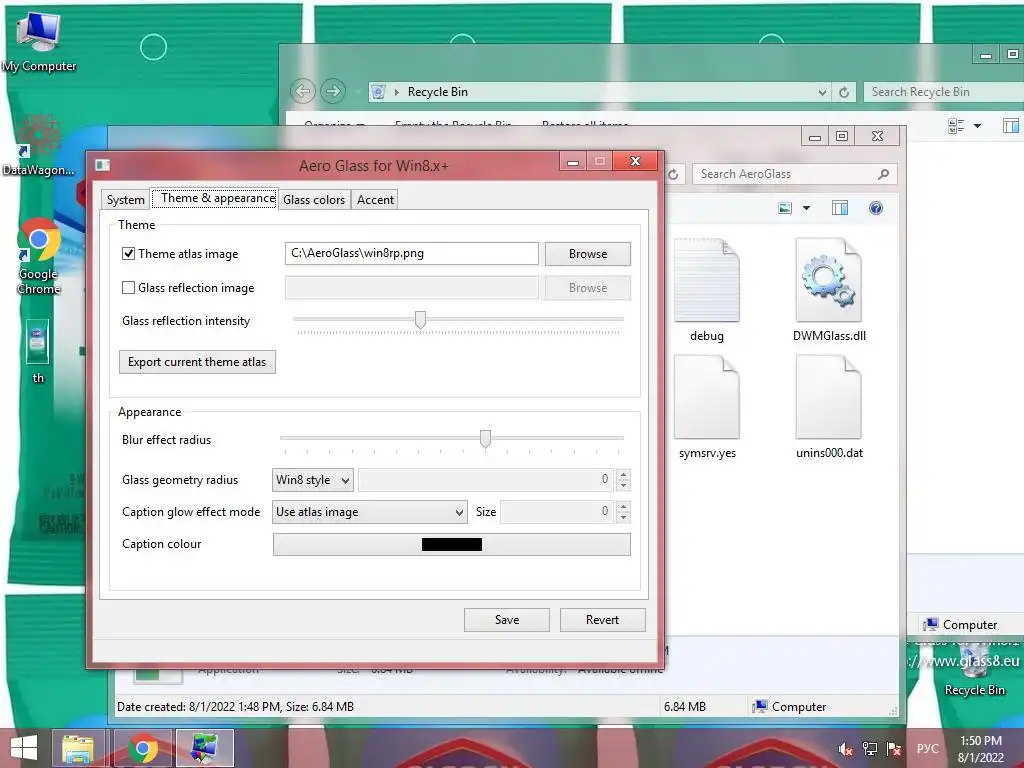This screenshot has width=1024, height=768.
Task: Click the Windows Start button
Action: pyautogui.click(x=24, y=748)
